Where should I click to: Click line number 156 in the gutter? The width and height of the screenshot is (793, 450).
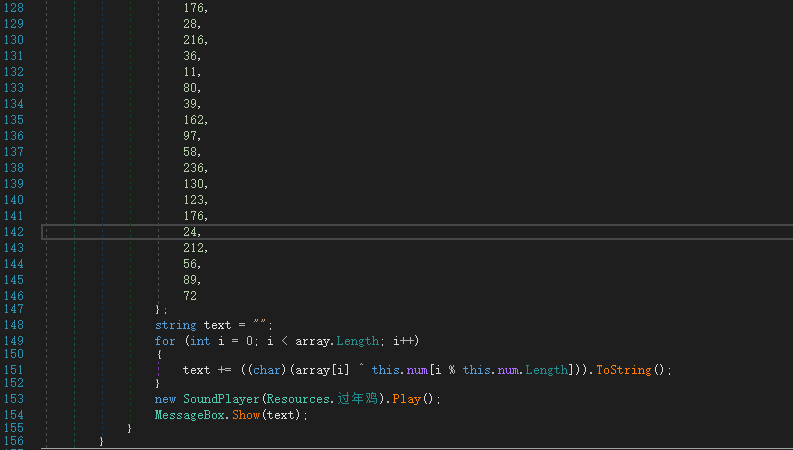[13, 441]
